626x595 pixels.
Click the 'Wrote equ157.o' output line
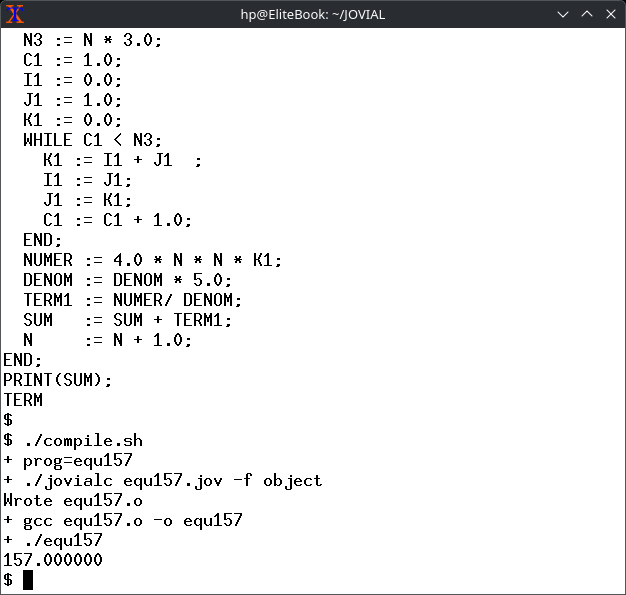(73, 500)
